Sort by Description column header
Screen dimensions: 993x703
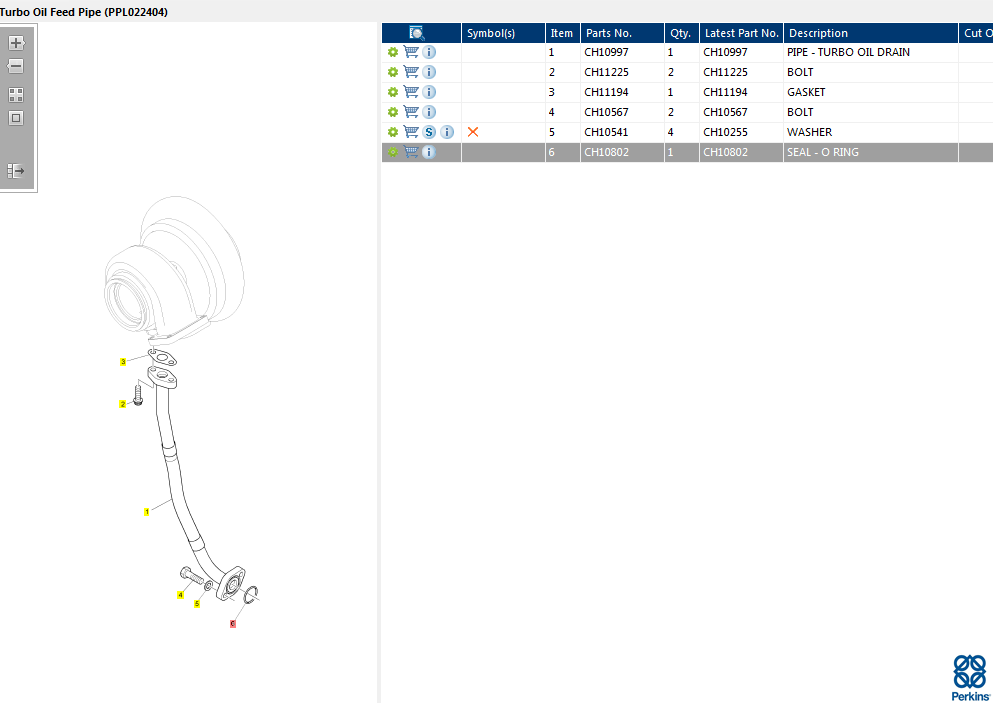click(871, 33)
